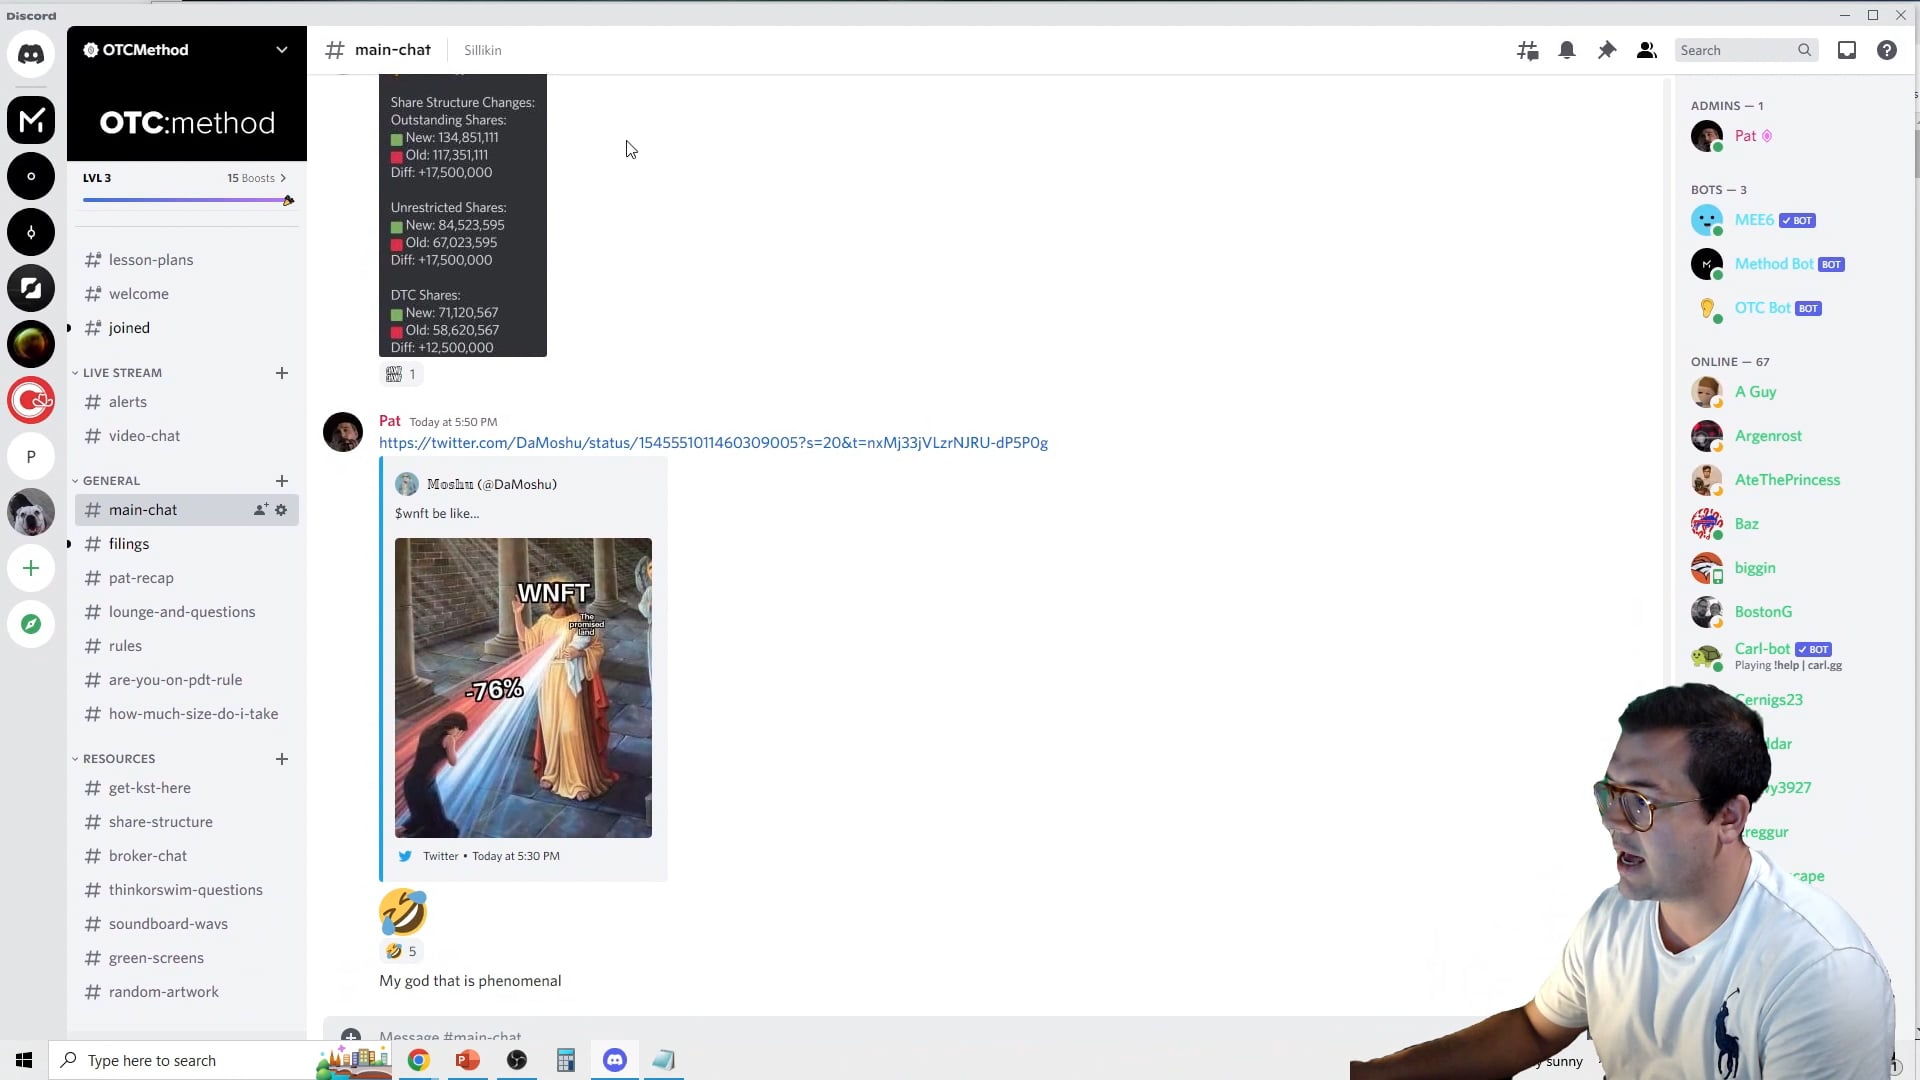Screen dimensions: 1920x1080
Task: Open the lounge-and-questions channel
Action: pyautogui.click(x=187, y=612)
